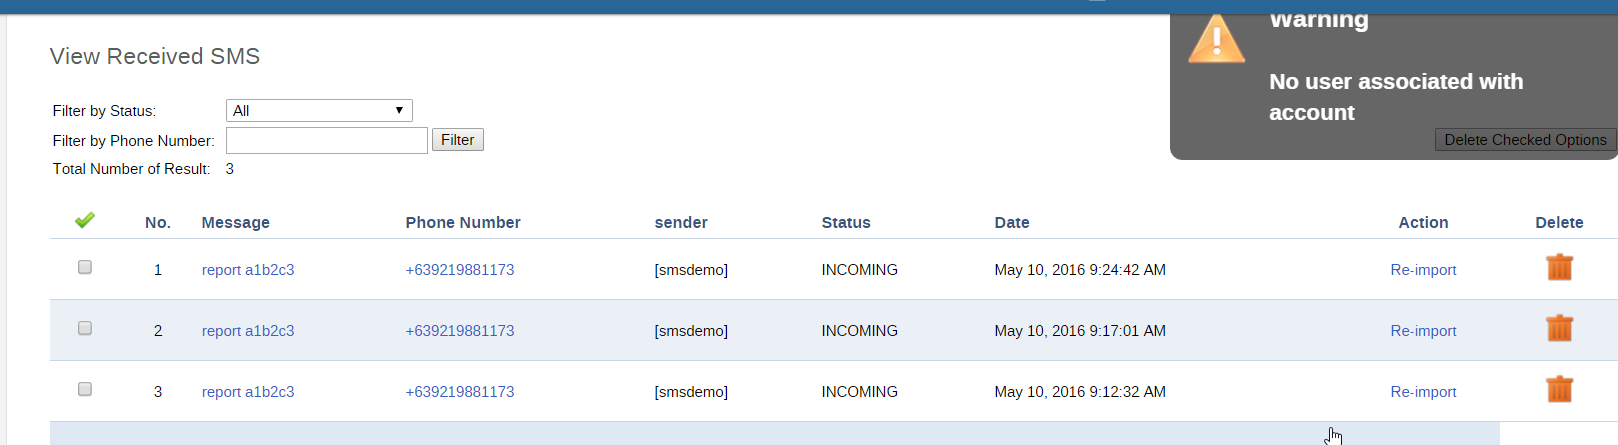1618x445 pixels.
Task: Click phone number +639219881173 in row 1
Action: point(460,270)
